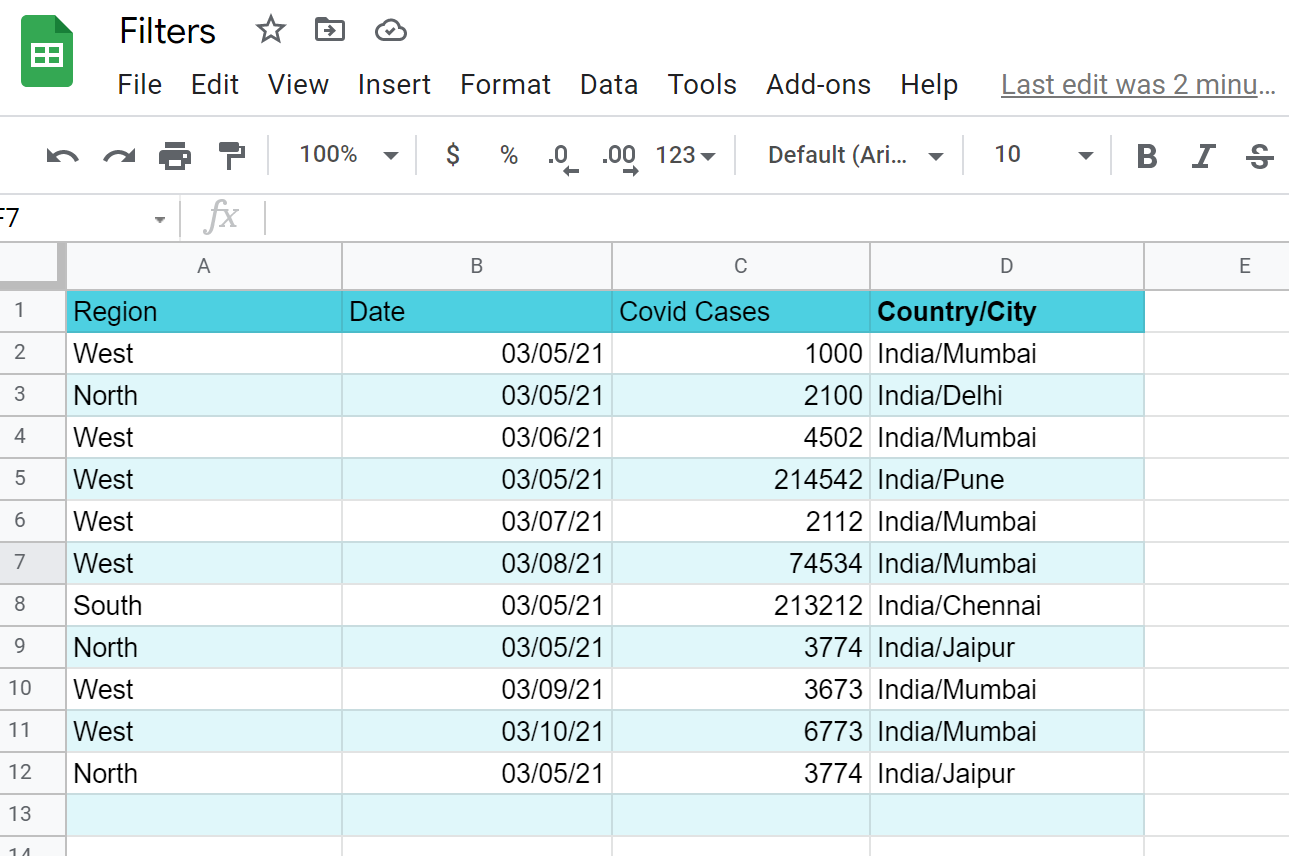Open the Format menu
This screenshot has height=856, width=1289.
[x=505, y=85]
